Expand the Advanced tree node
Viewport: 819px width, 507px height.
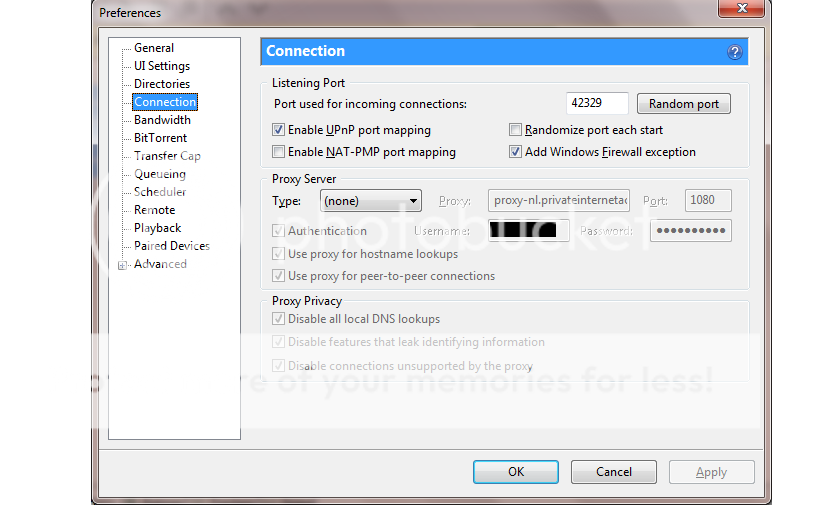click(122, 265)
